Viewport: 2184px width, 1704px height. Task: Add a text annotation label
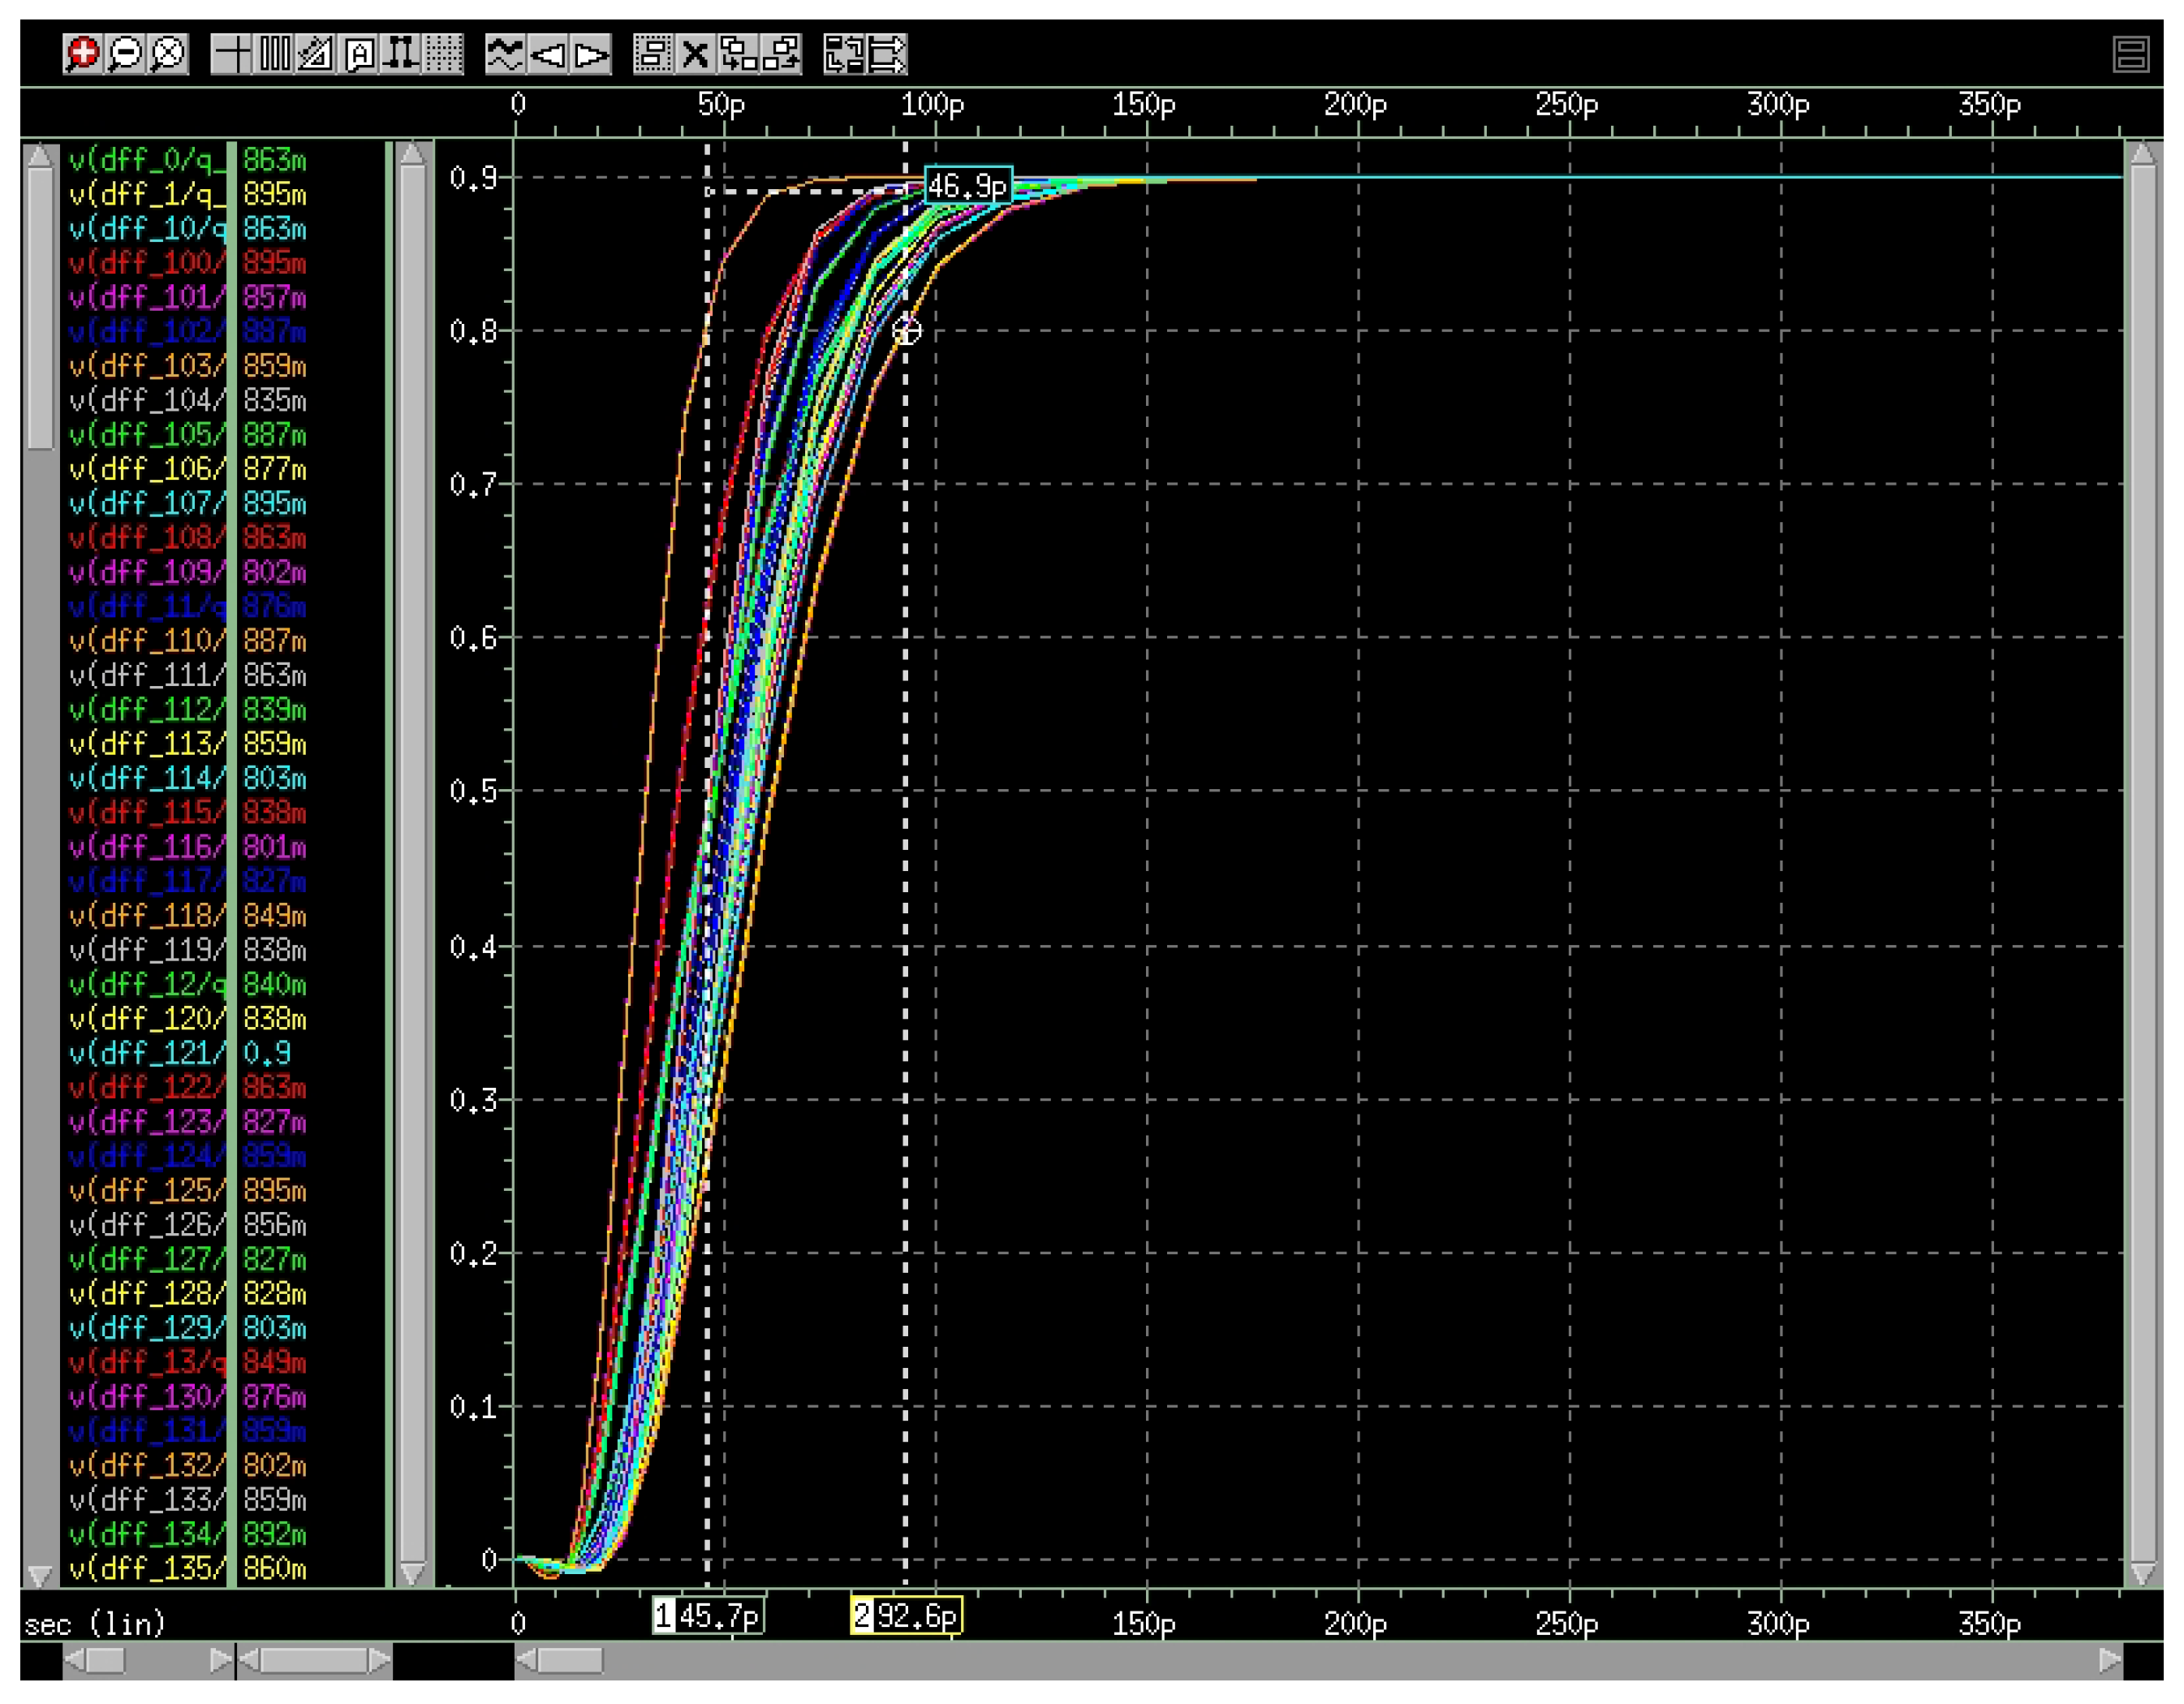pos(359,53)
